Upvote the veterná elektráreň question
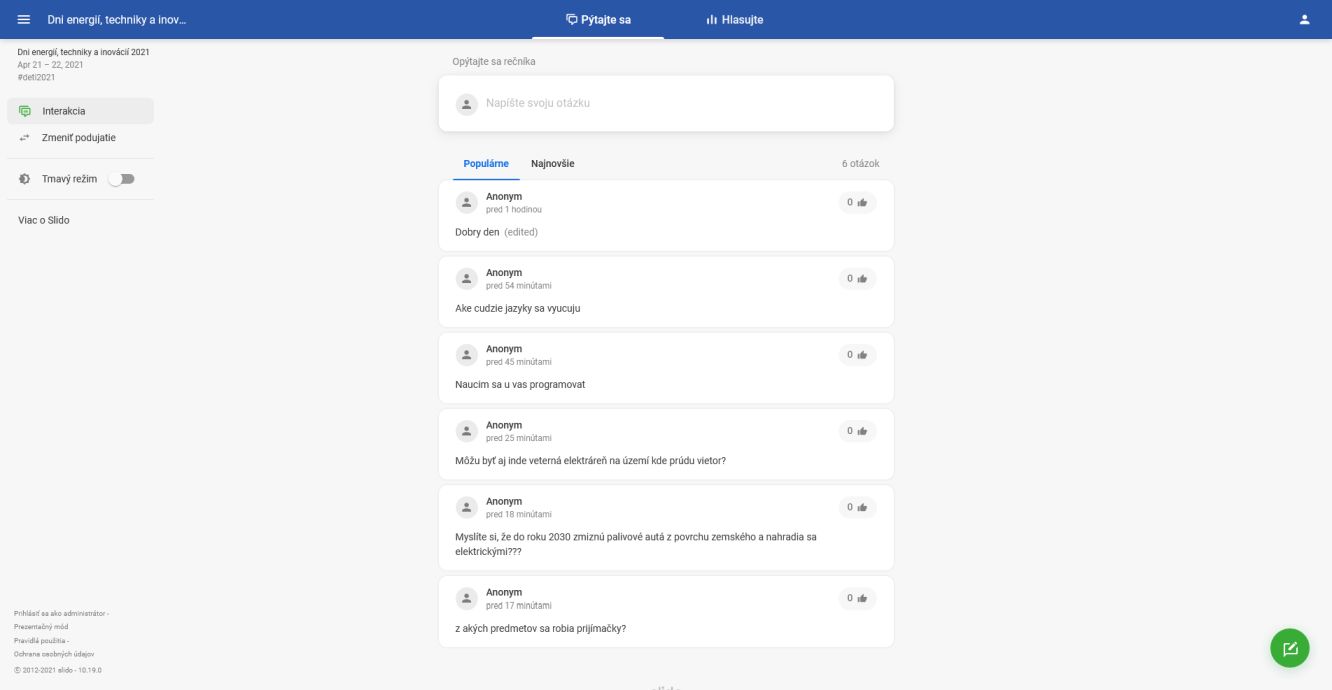This screenshot has height=690, width=1332. point(857,431)
